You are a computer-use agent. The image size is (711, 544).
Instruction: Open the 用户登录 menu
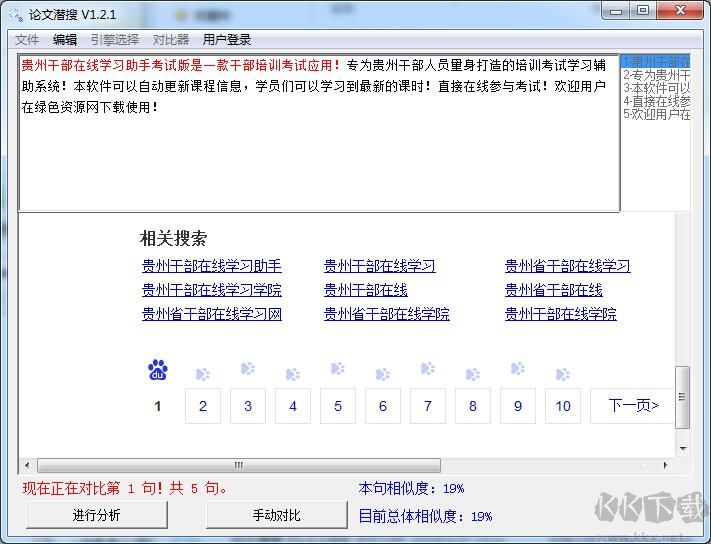[227, 40]
